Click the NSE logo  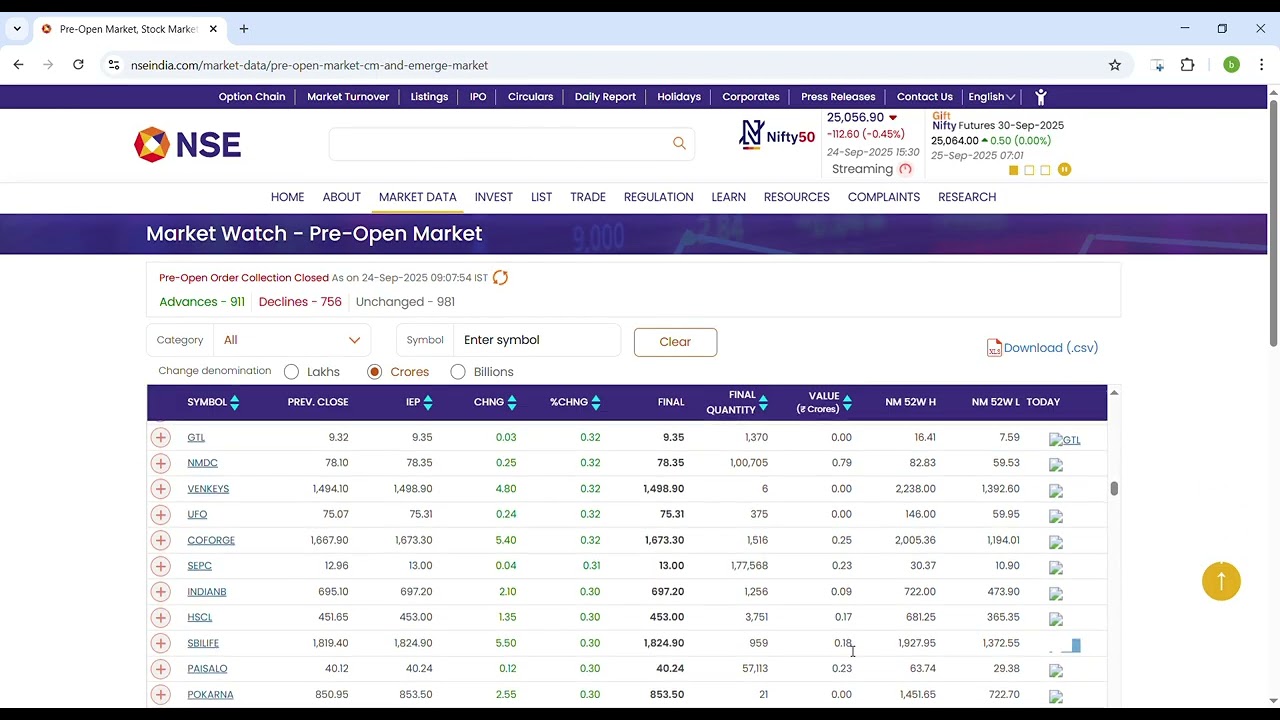(187, 145)
